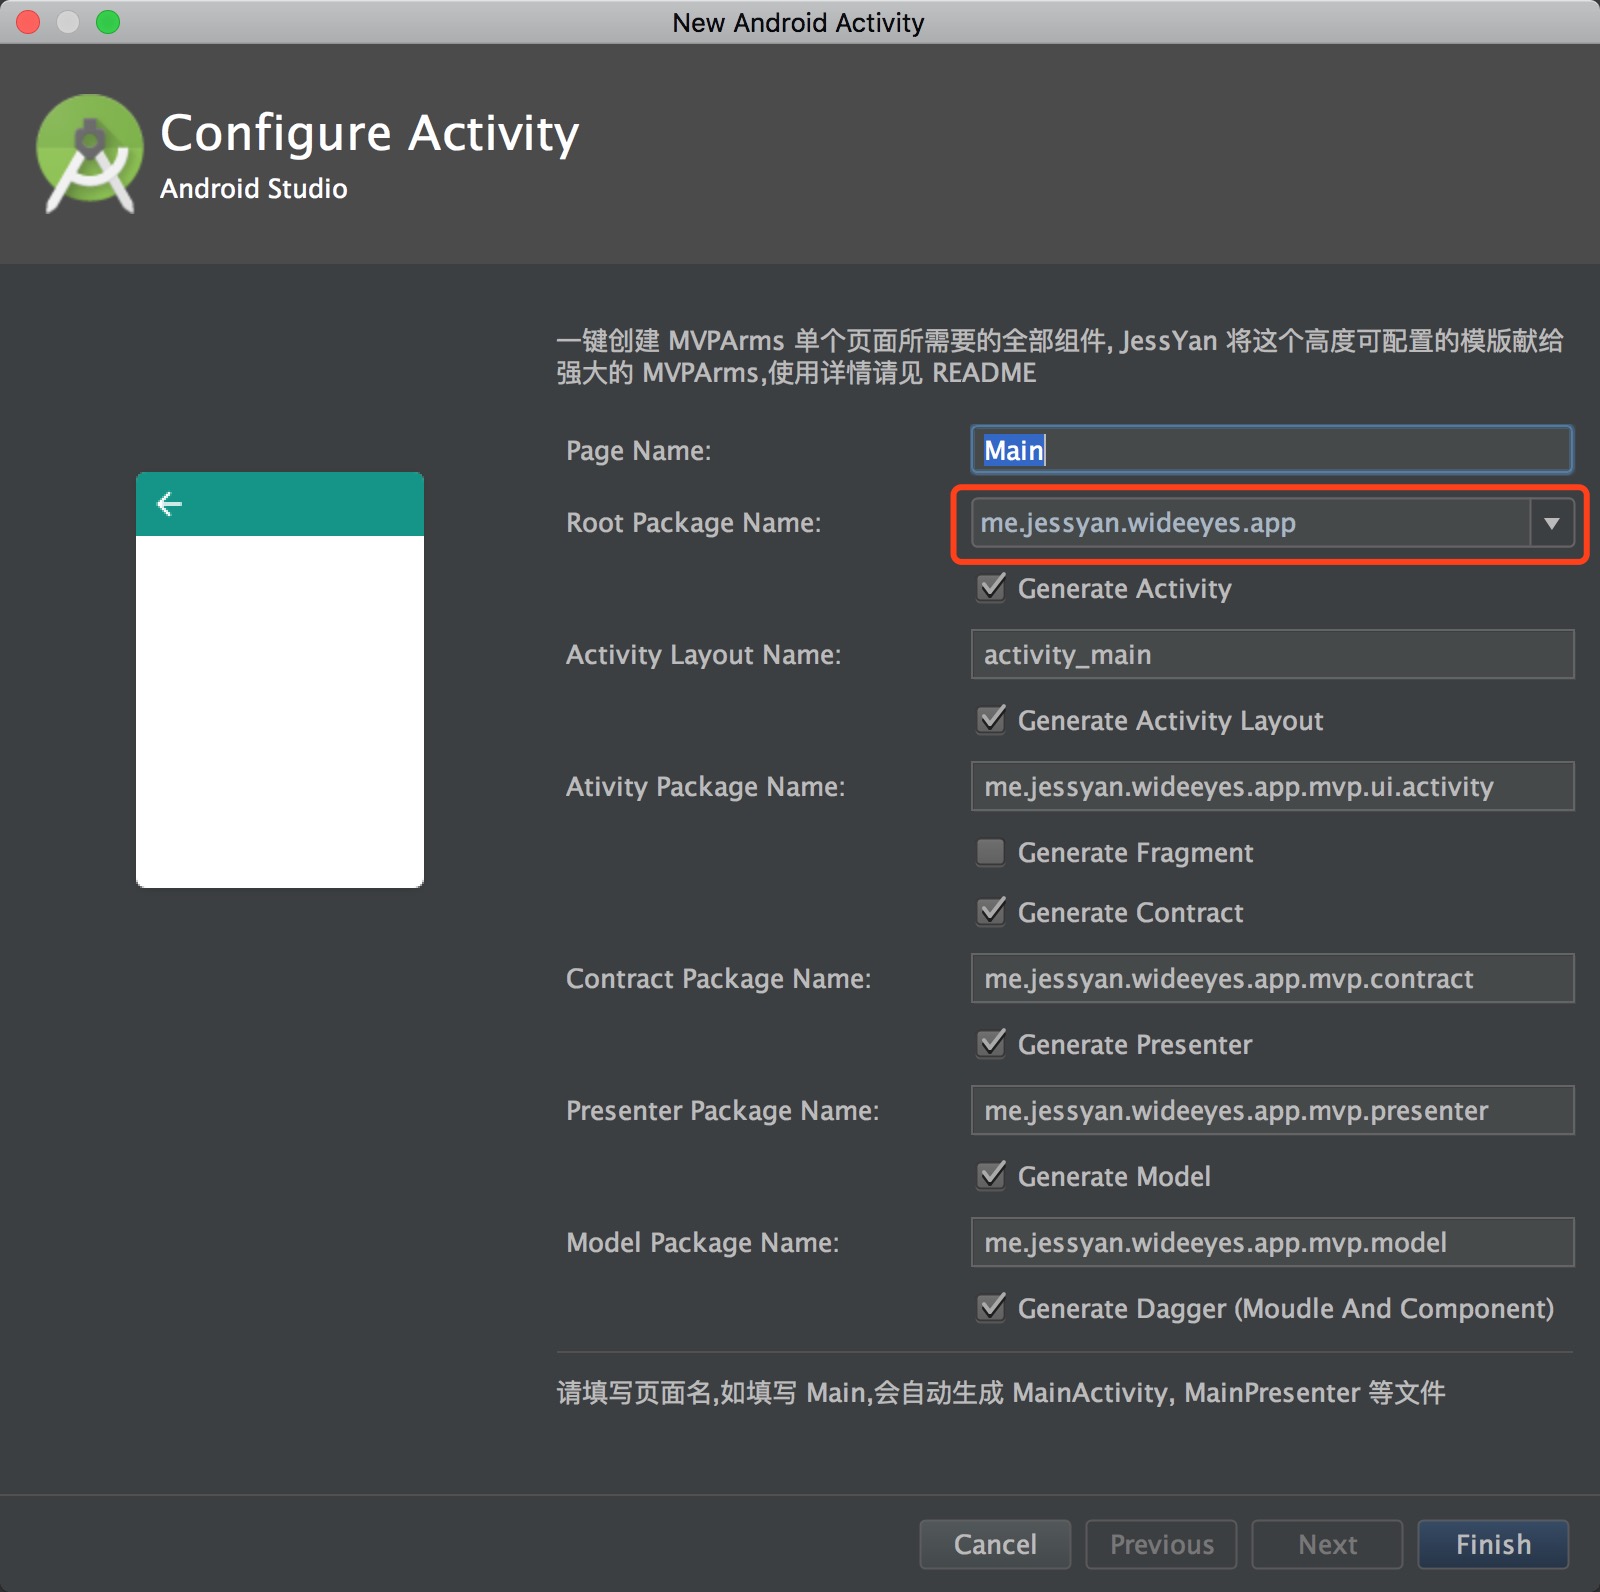The width and height of the screenshot is (1600, 1592).
Task: Click inside the Root Package Name combo box text
Action: click(1250, 523)
